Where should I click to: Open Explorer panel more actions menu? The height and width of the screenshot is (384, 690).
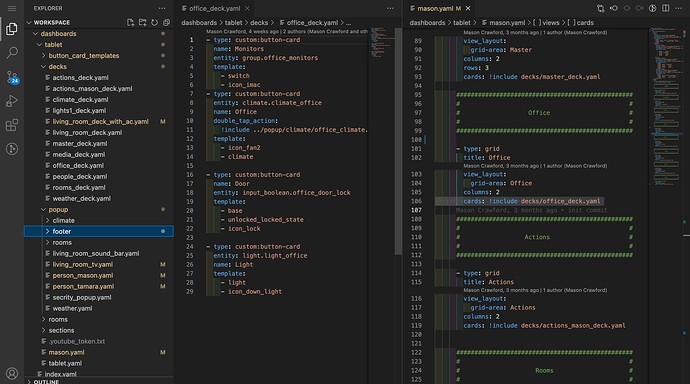[162, 8]
